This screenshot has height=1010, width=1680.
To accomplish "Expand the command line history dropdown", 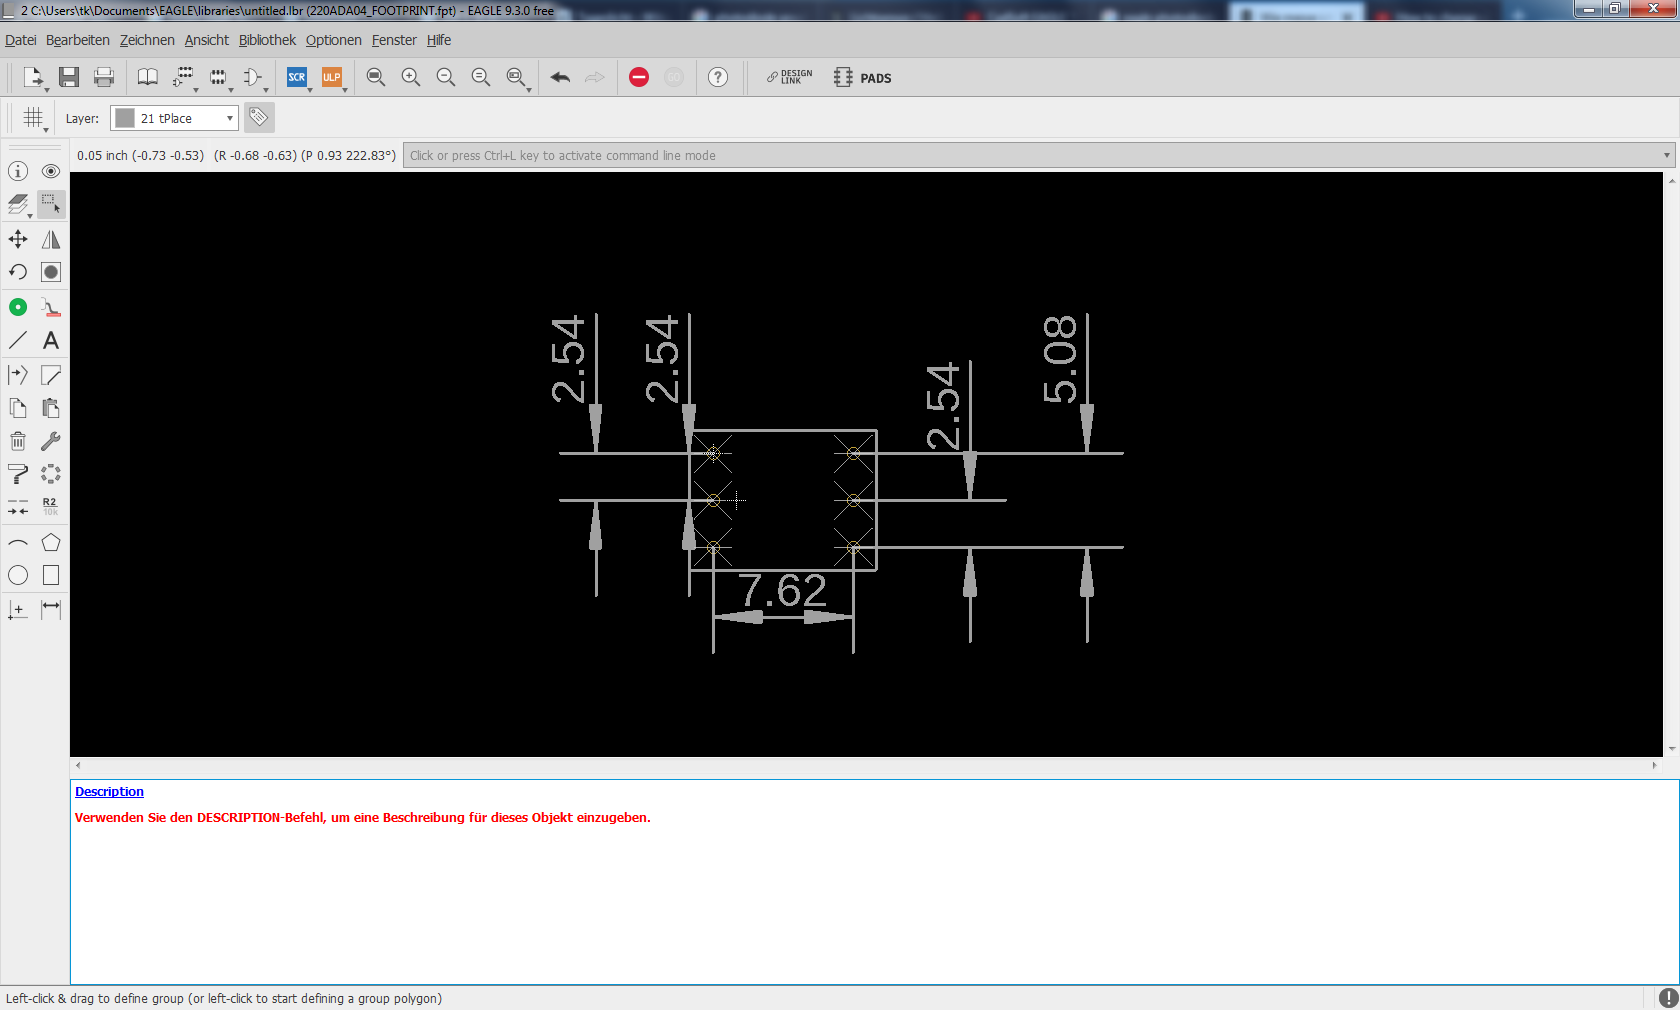I will pos(1666,155).
